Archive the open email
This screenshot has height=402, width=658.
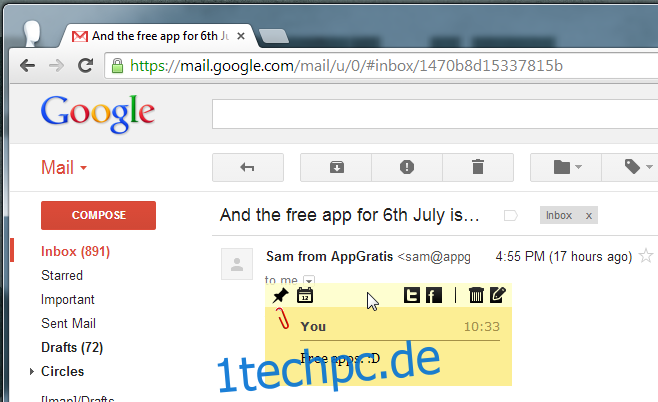[336, 167]
